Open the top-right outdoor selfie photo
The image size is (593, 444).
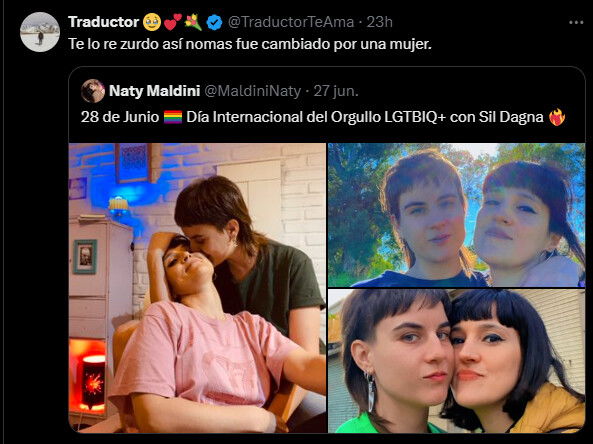456,215
